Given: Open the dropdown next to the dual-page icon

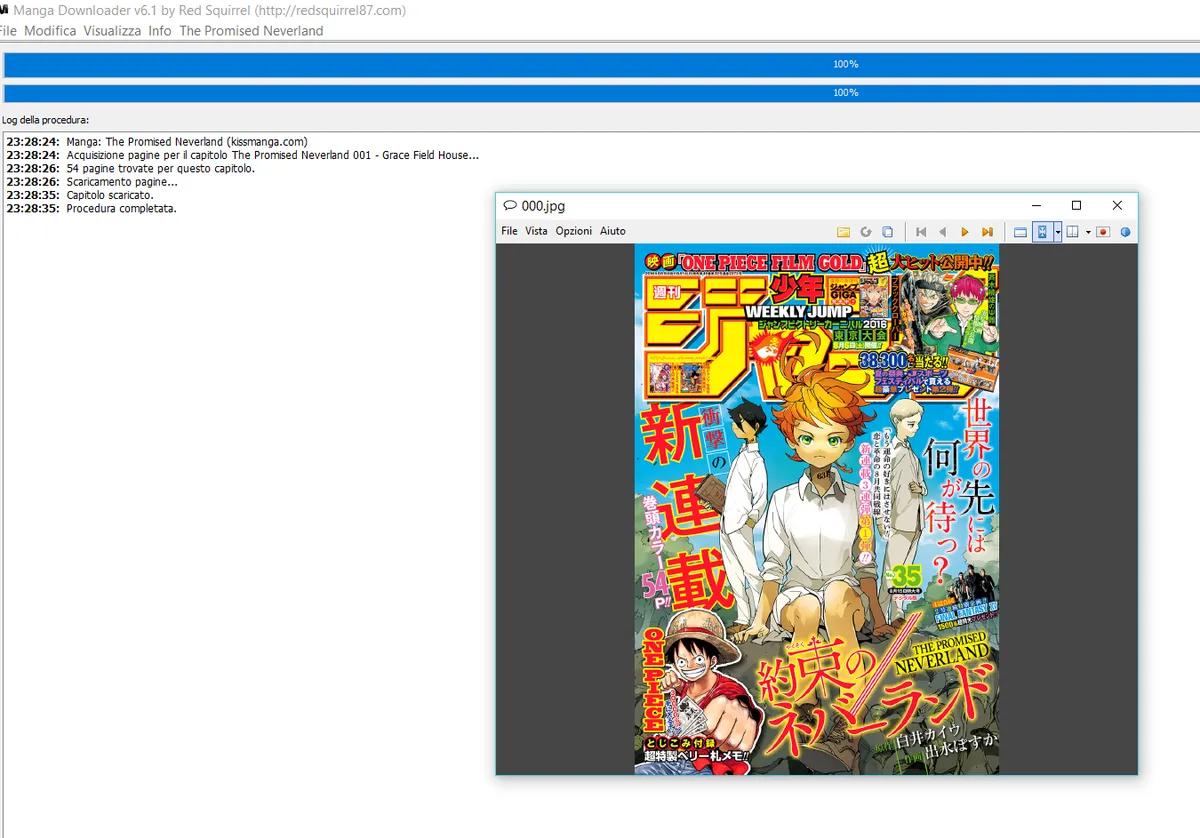Looking at the screenshot, I should point(1088,231).
